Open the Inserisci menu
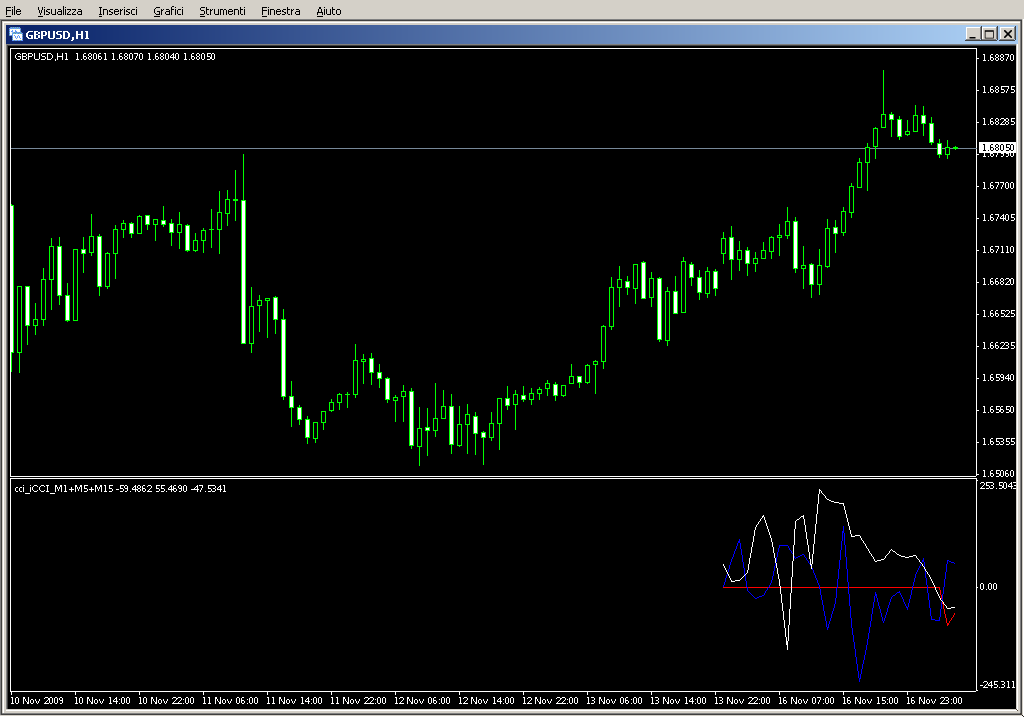 coord(118,11)
